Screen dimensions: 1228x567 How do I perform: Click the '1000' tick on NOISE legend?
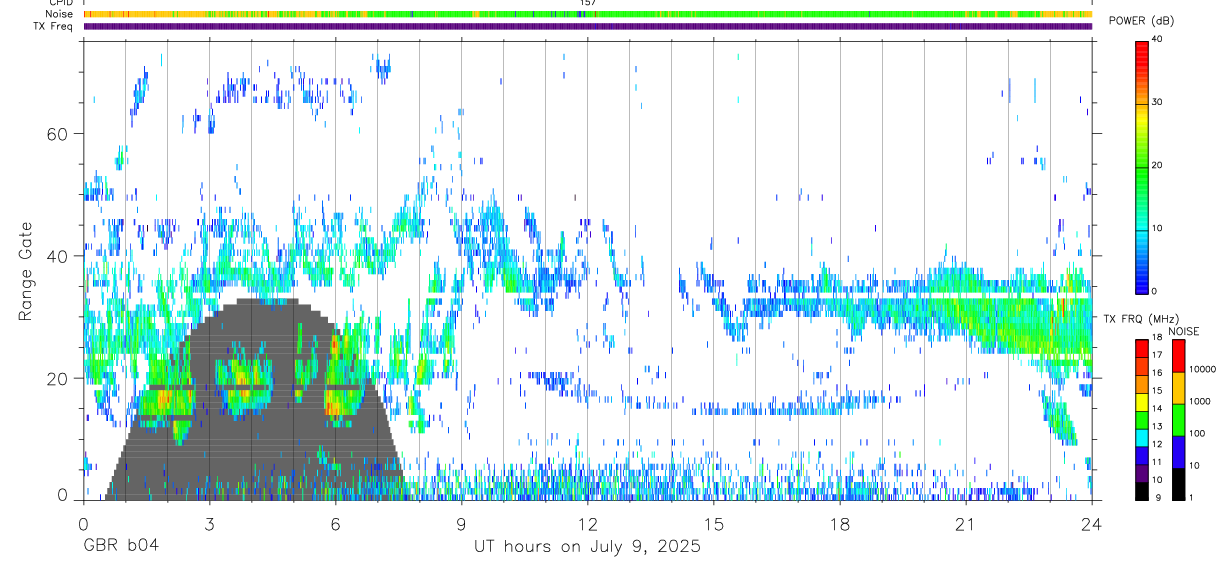pos(1199,401)
